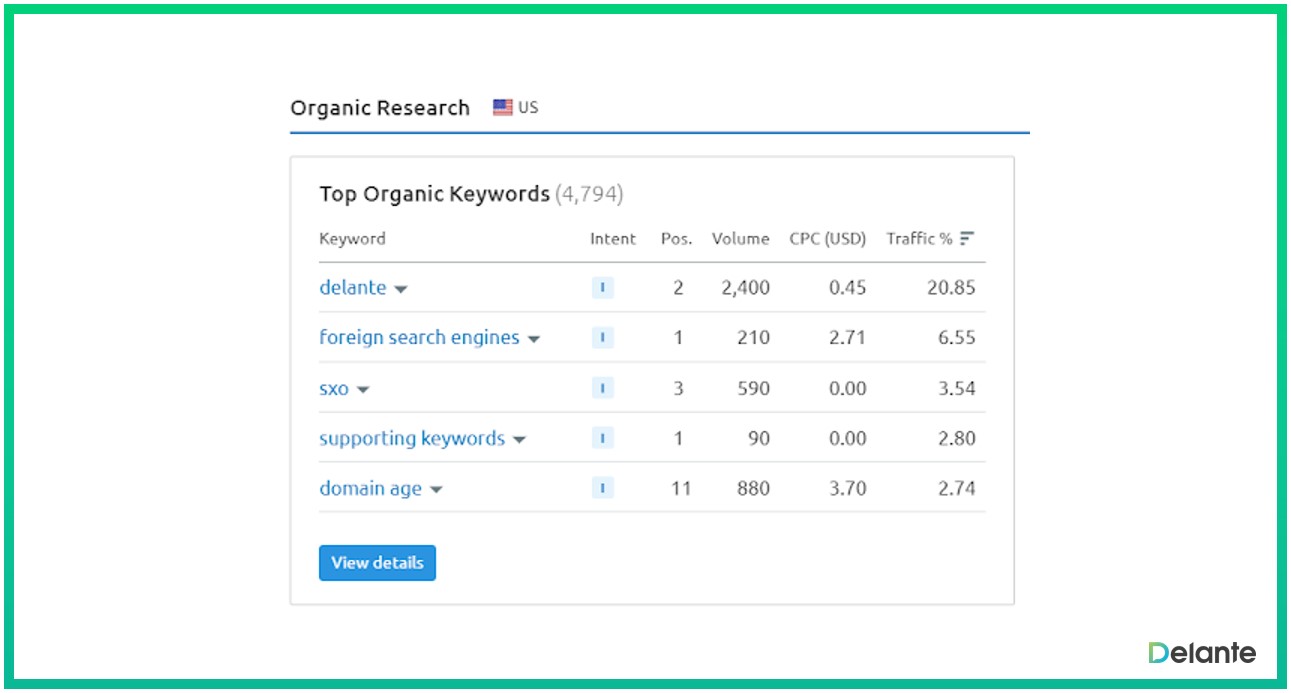1291x693 pixels.
Task: Click the 3.54 traffic percentage
Action: pyautogui.click(x=957, y=388)
